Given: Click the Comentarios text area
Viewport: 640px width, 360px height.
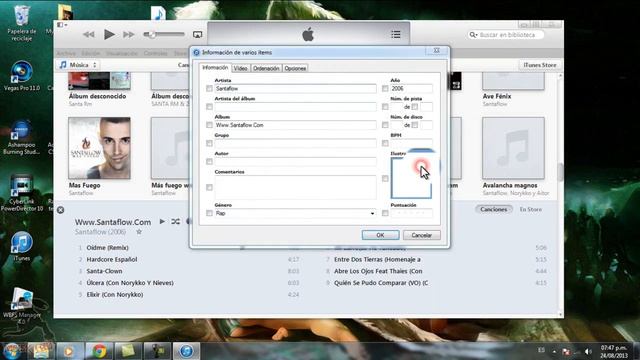Looking at the screenshot, I should point(295,187).
